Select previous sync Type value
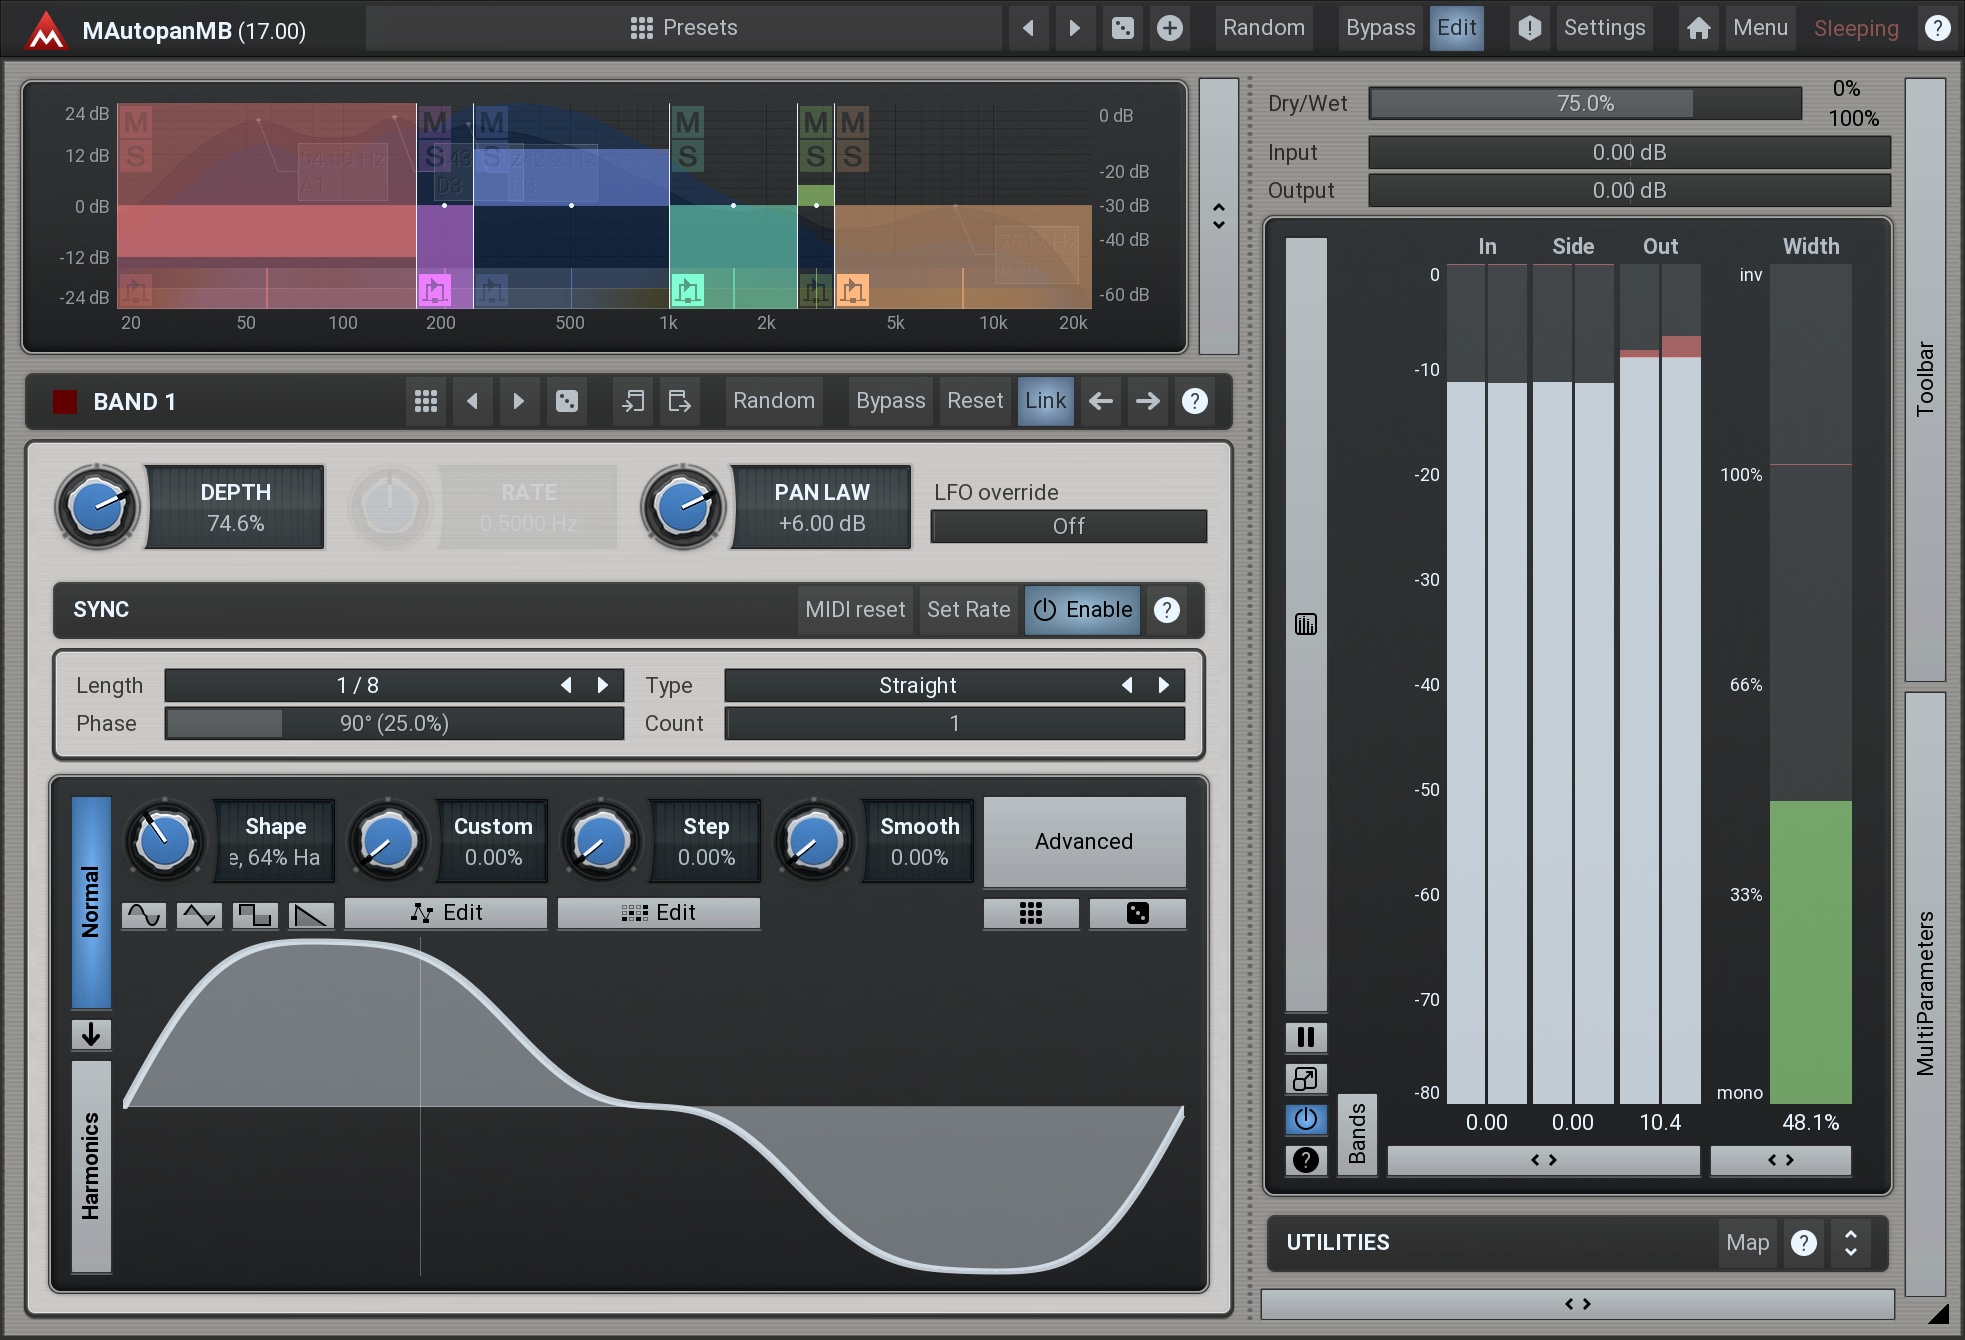Viewport: 1965px width, 1340px height. [x=1127, y=685]
